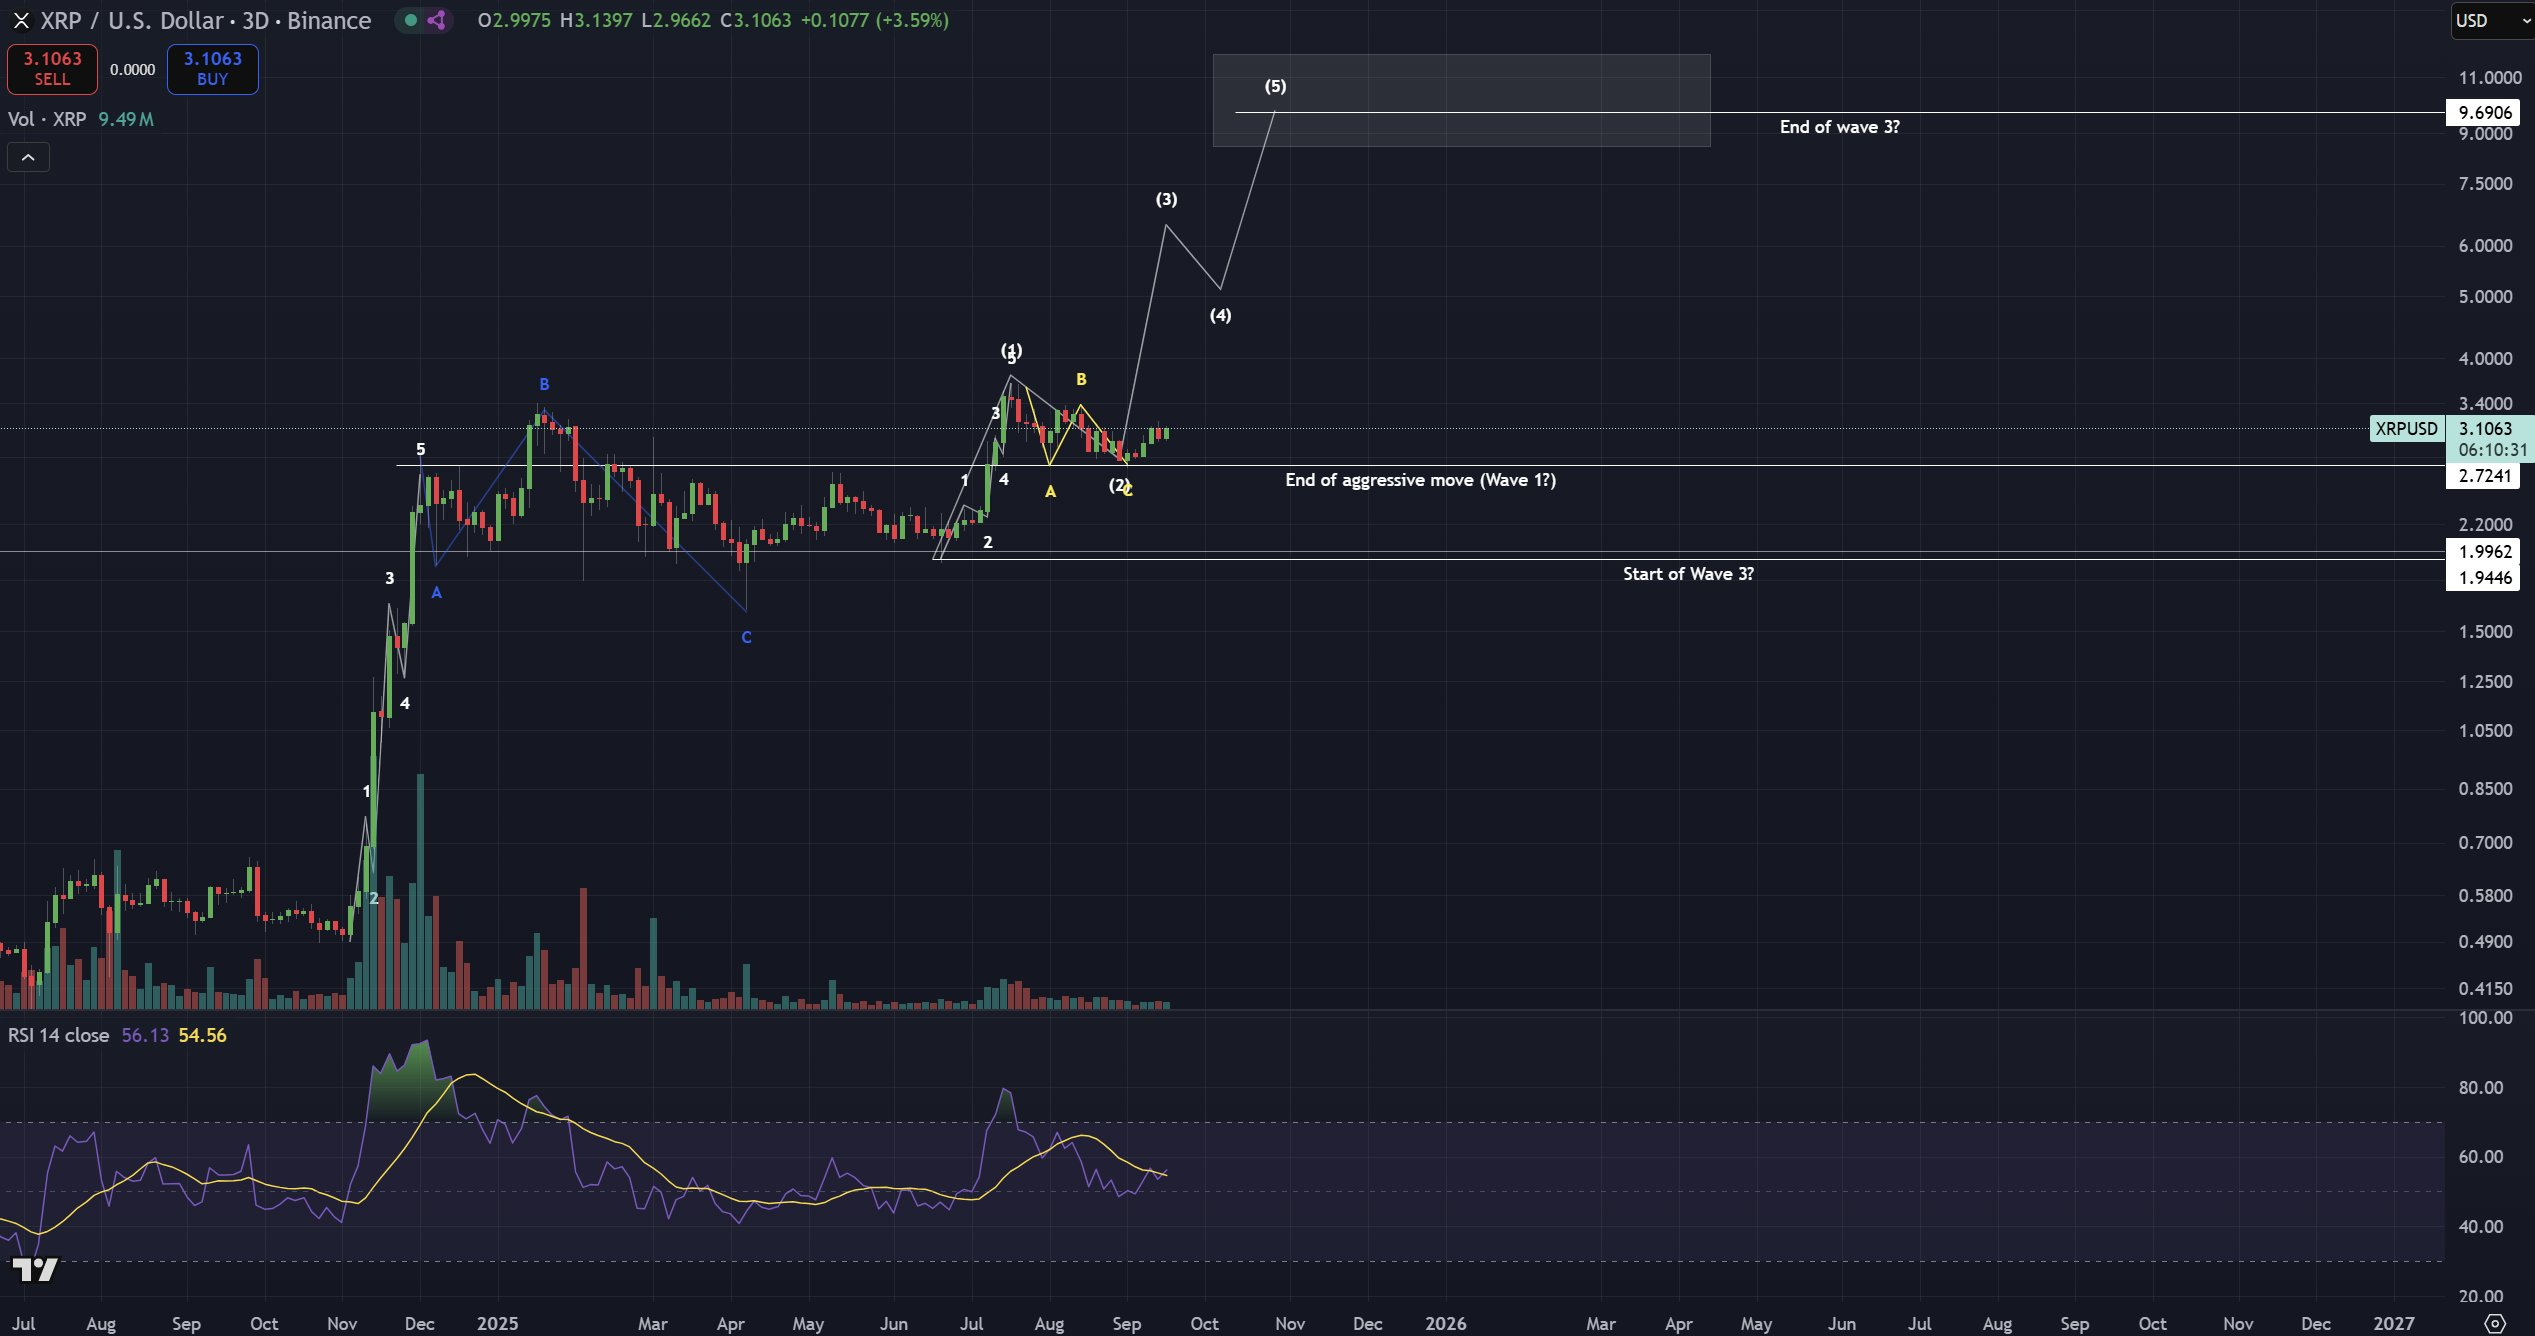Click the 0.0000 spread value

[132, 69]
